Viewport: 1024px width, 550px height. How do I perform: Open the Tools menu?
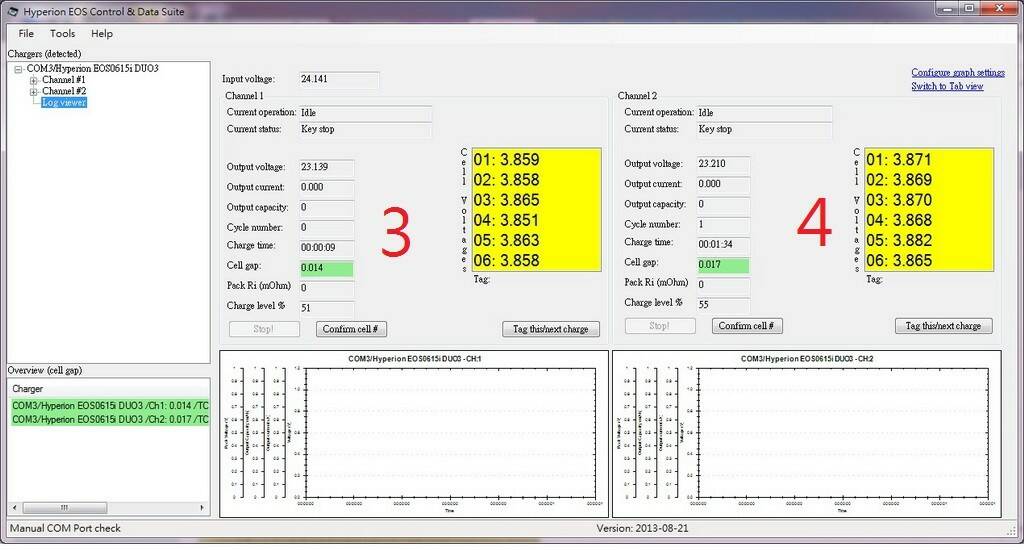coord(62,33)
